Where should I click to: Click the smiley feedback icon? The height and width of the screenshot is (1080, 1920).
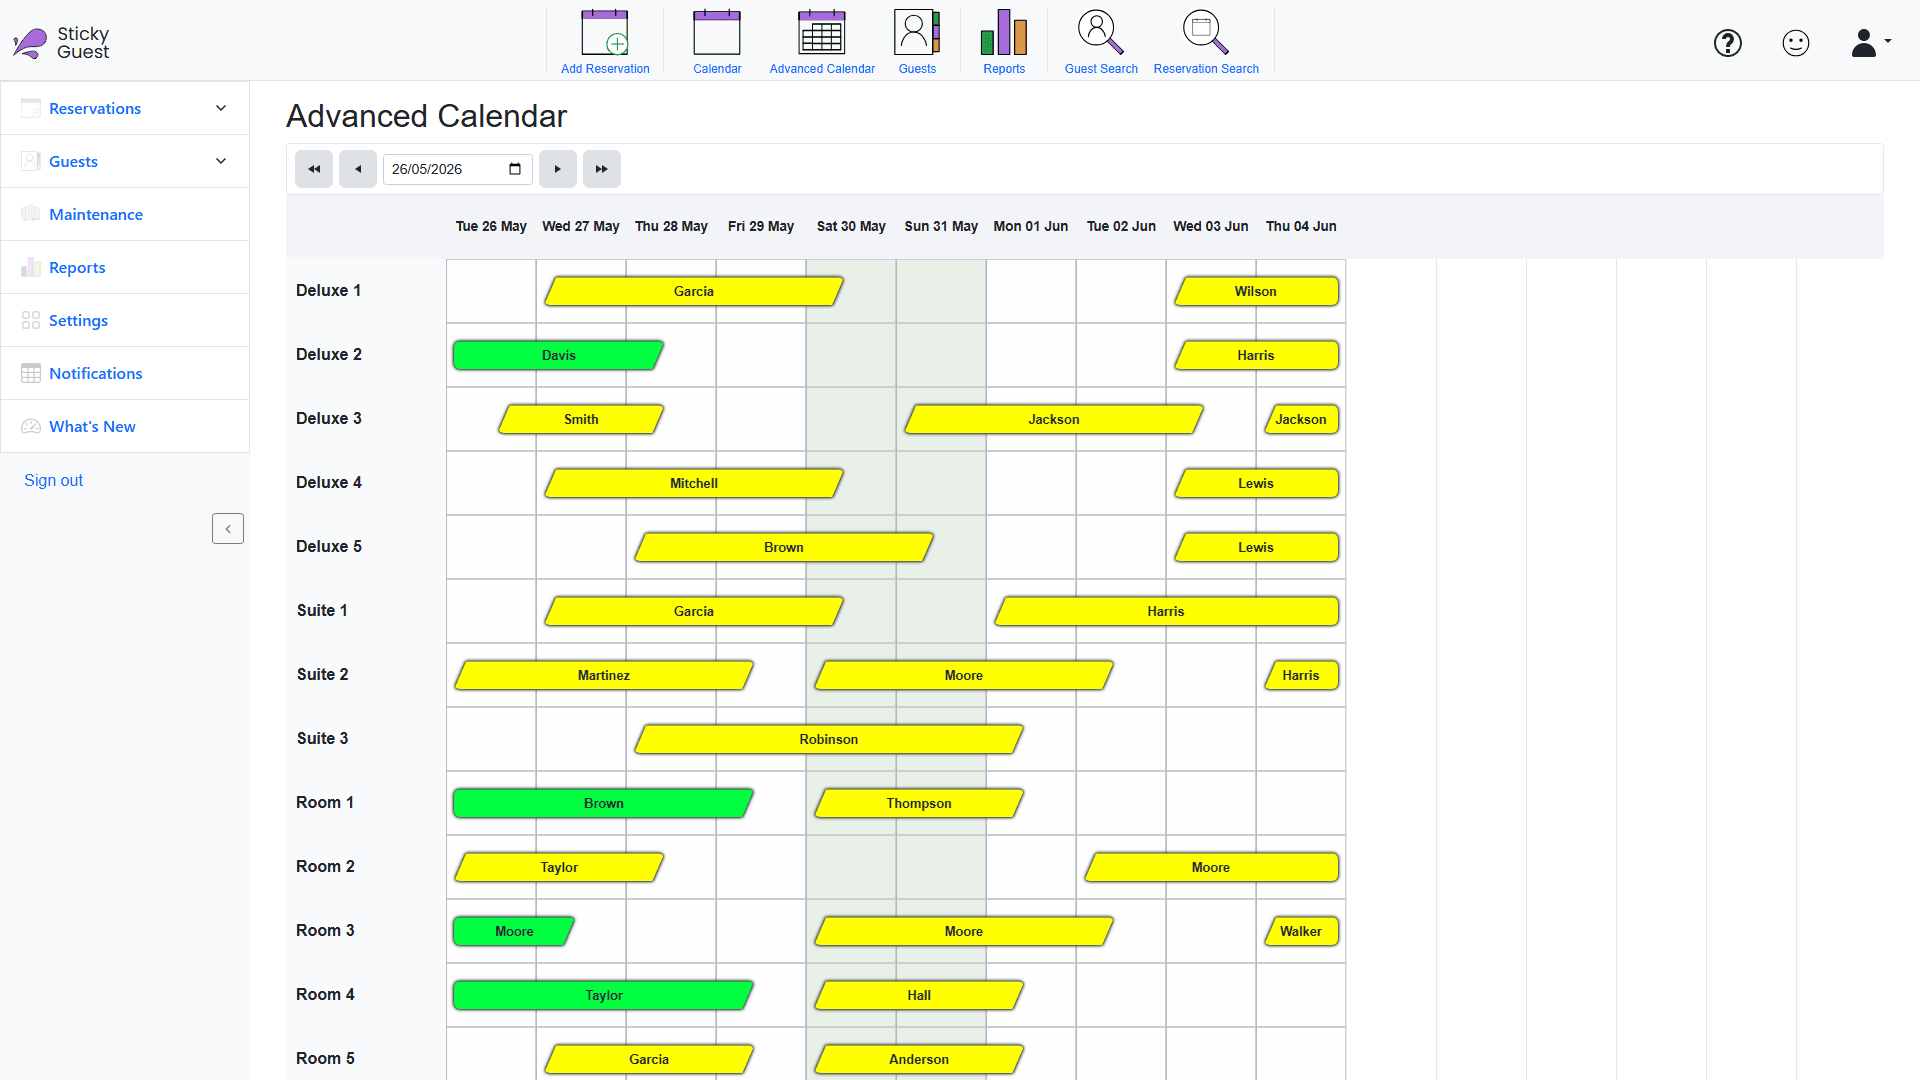click(x=1796, y=43)
